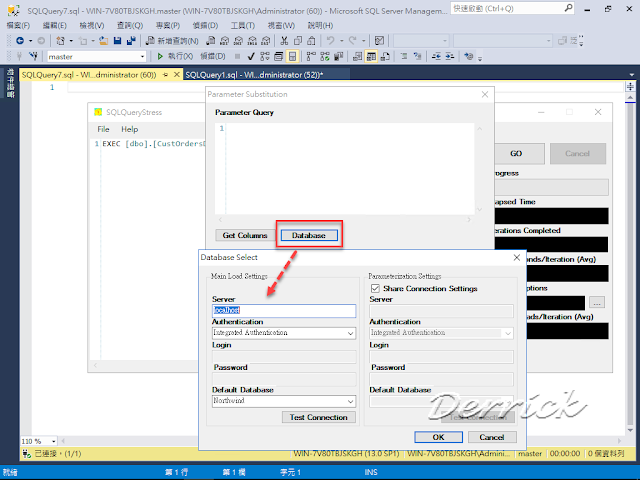This screenshot has height=480, width=640.
Task: Open the active tabs list dropdown arrow
Action: (632, 75)
